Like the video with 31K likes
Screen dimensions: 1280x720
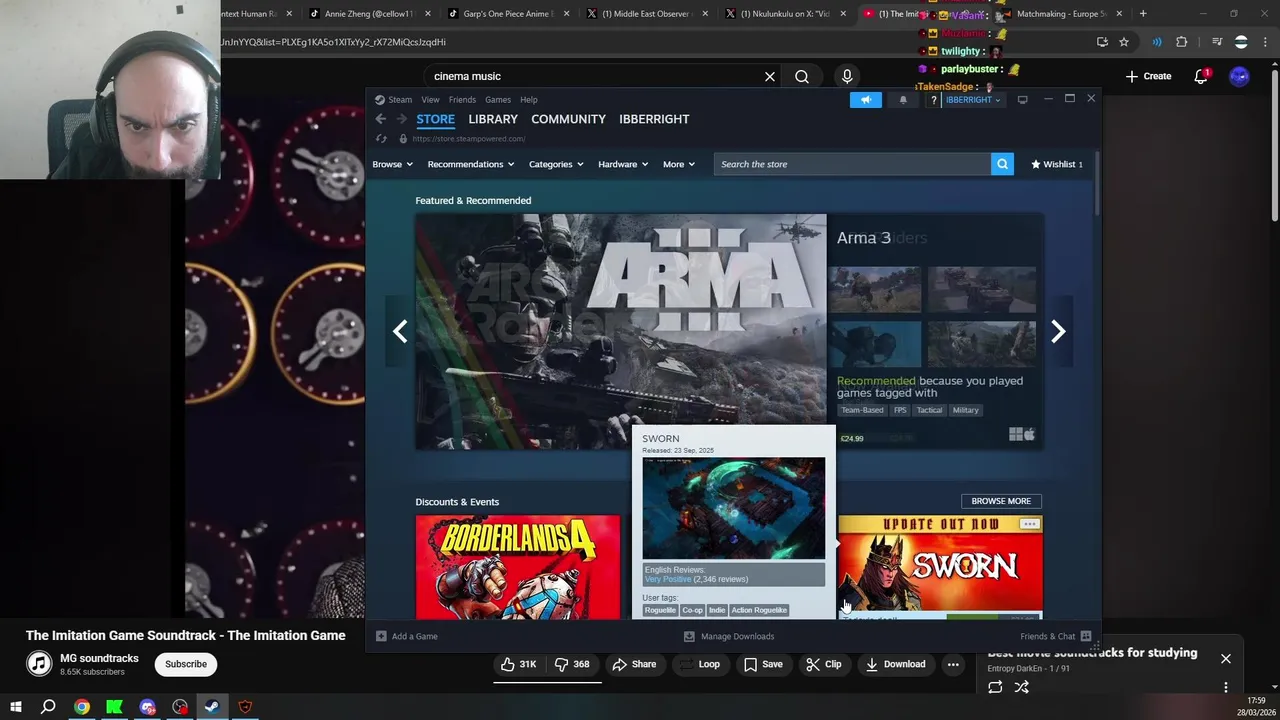[x=518, y=664]
